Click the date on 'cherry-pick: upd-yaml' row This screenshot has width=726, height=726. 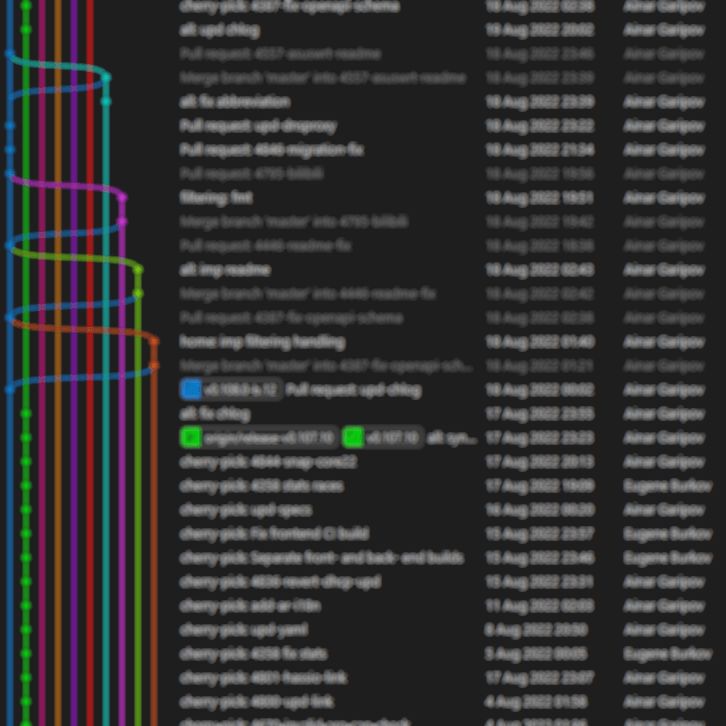click(x=536, y=630)
